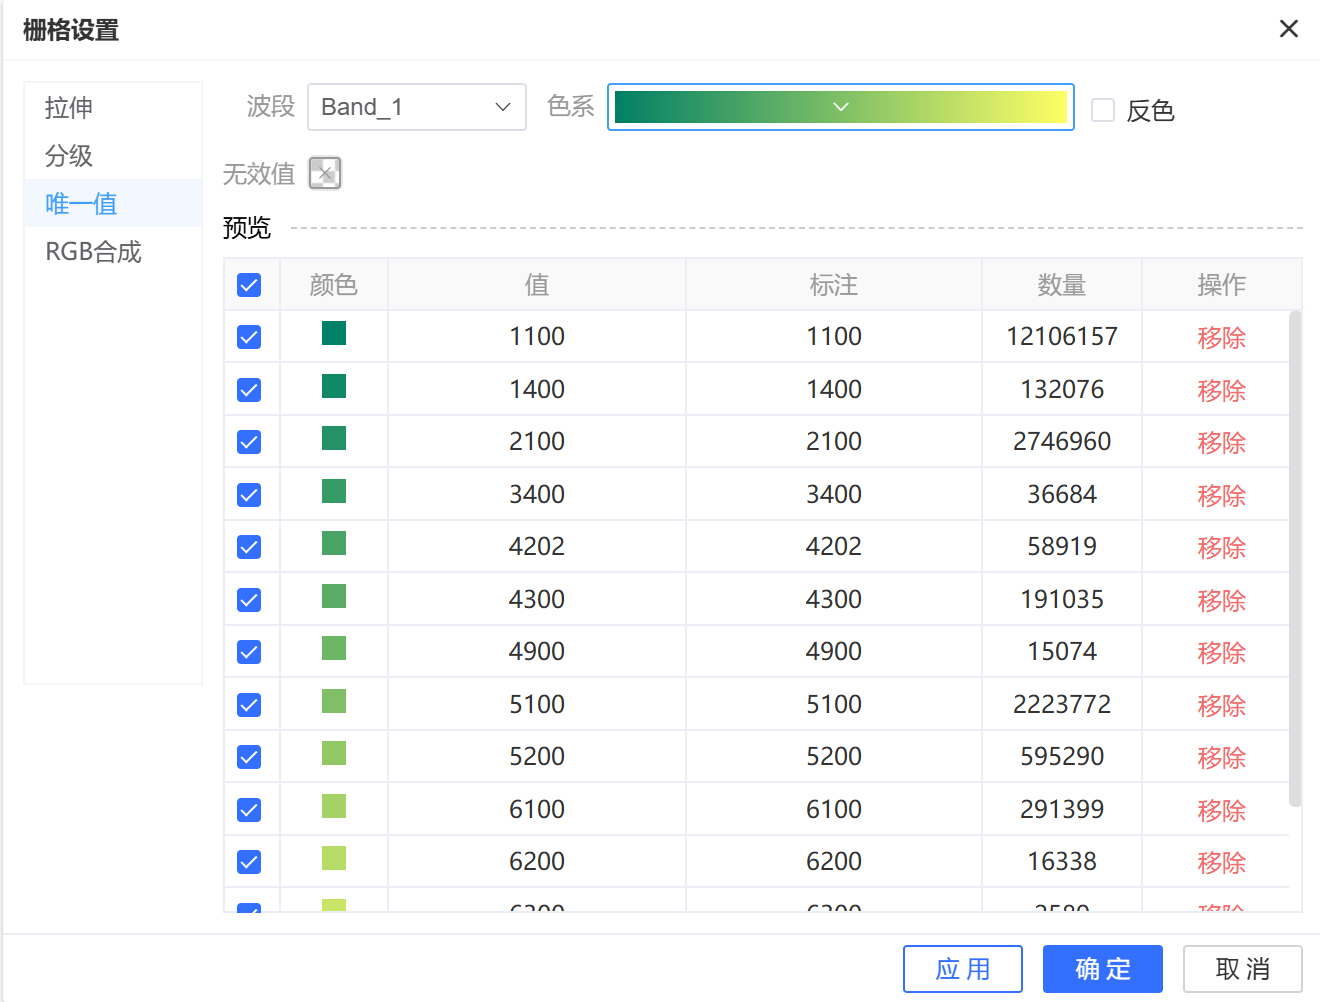Remove the 2100 row via 移除

click(x=1221, y=443)
